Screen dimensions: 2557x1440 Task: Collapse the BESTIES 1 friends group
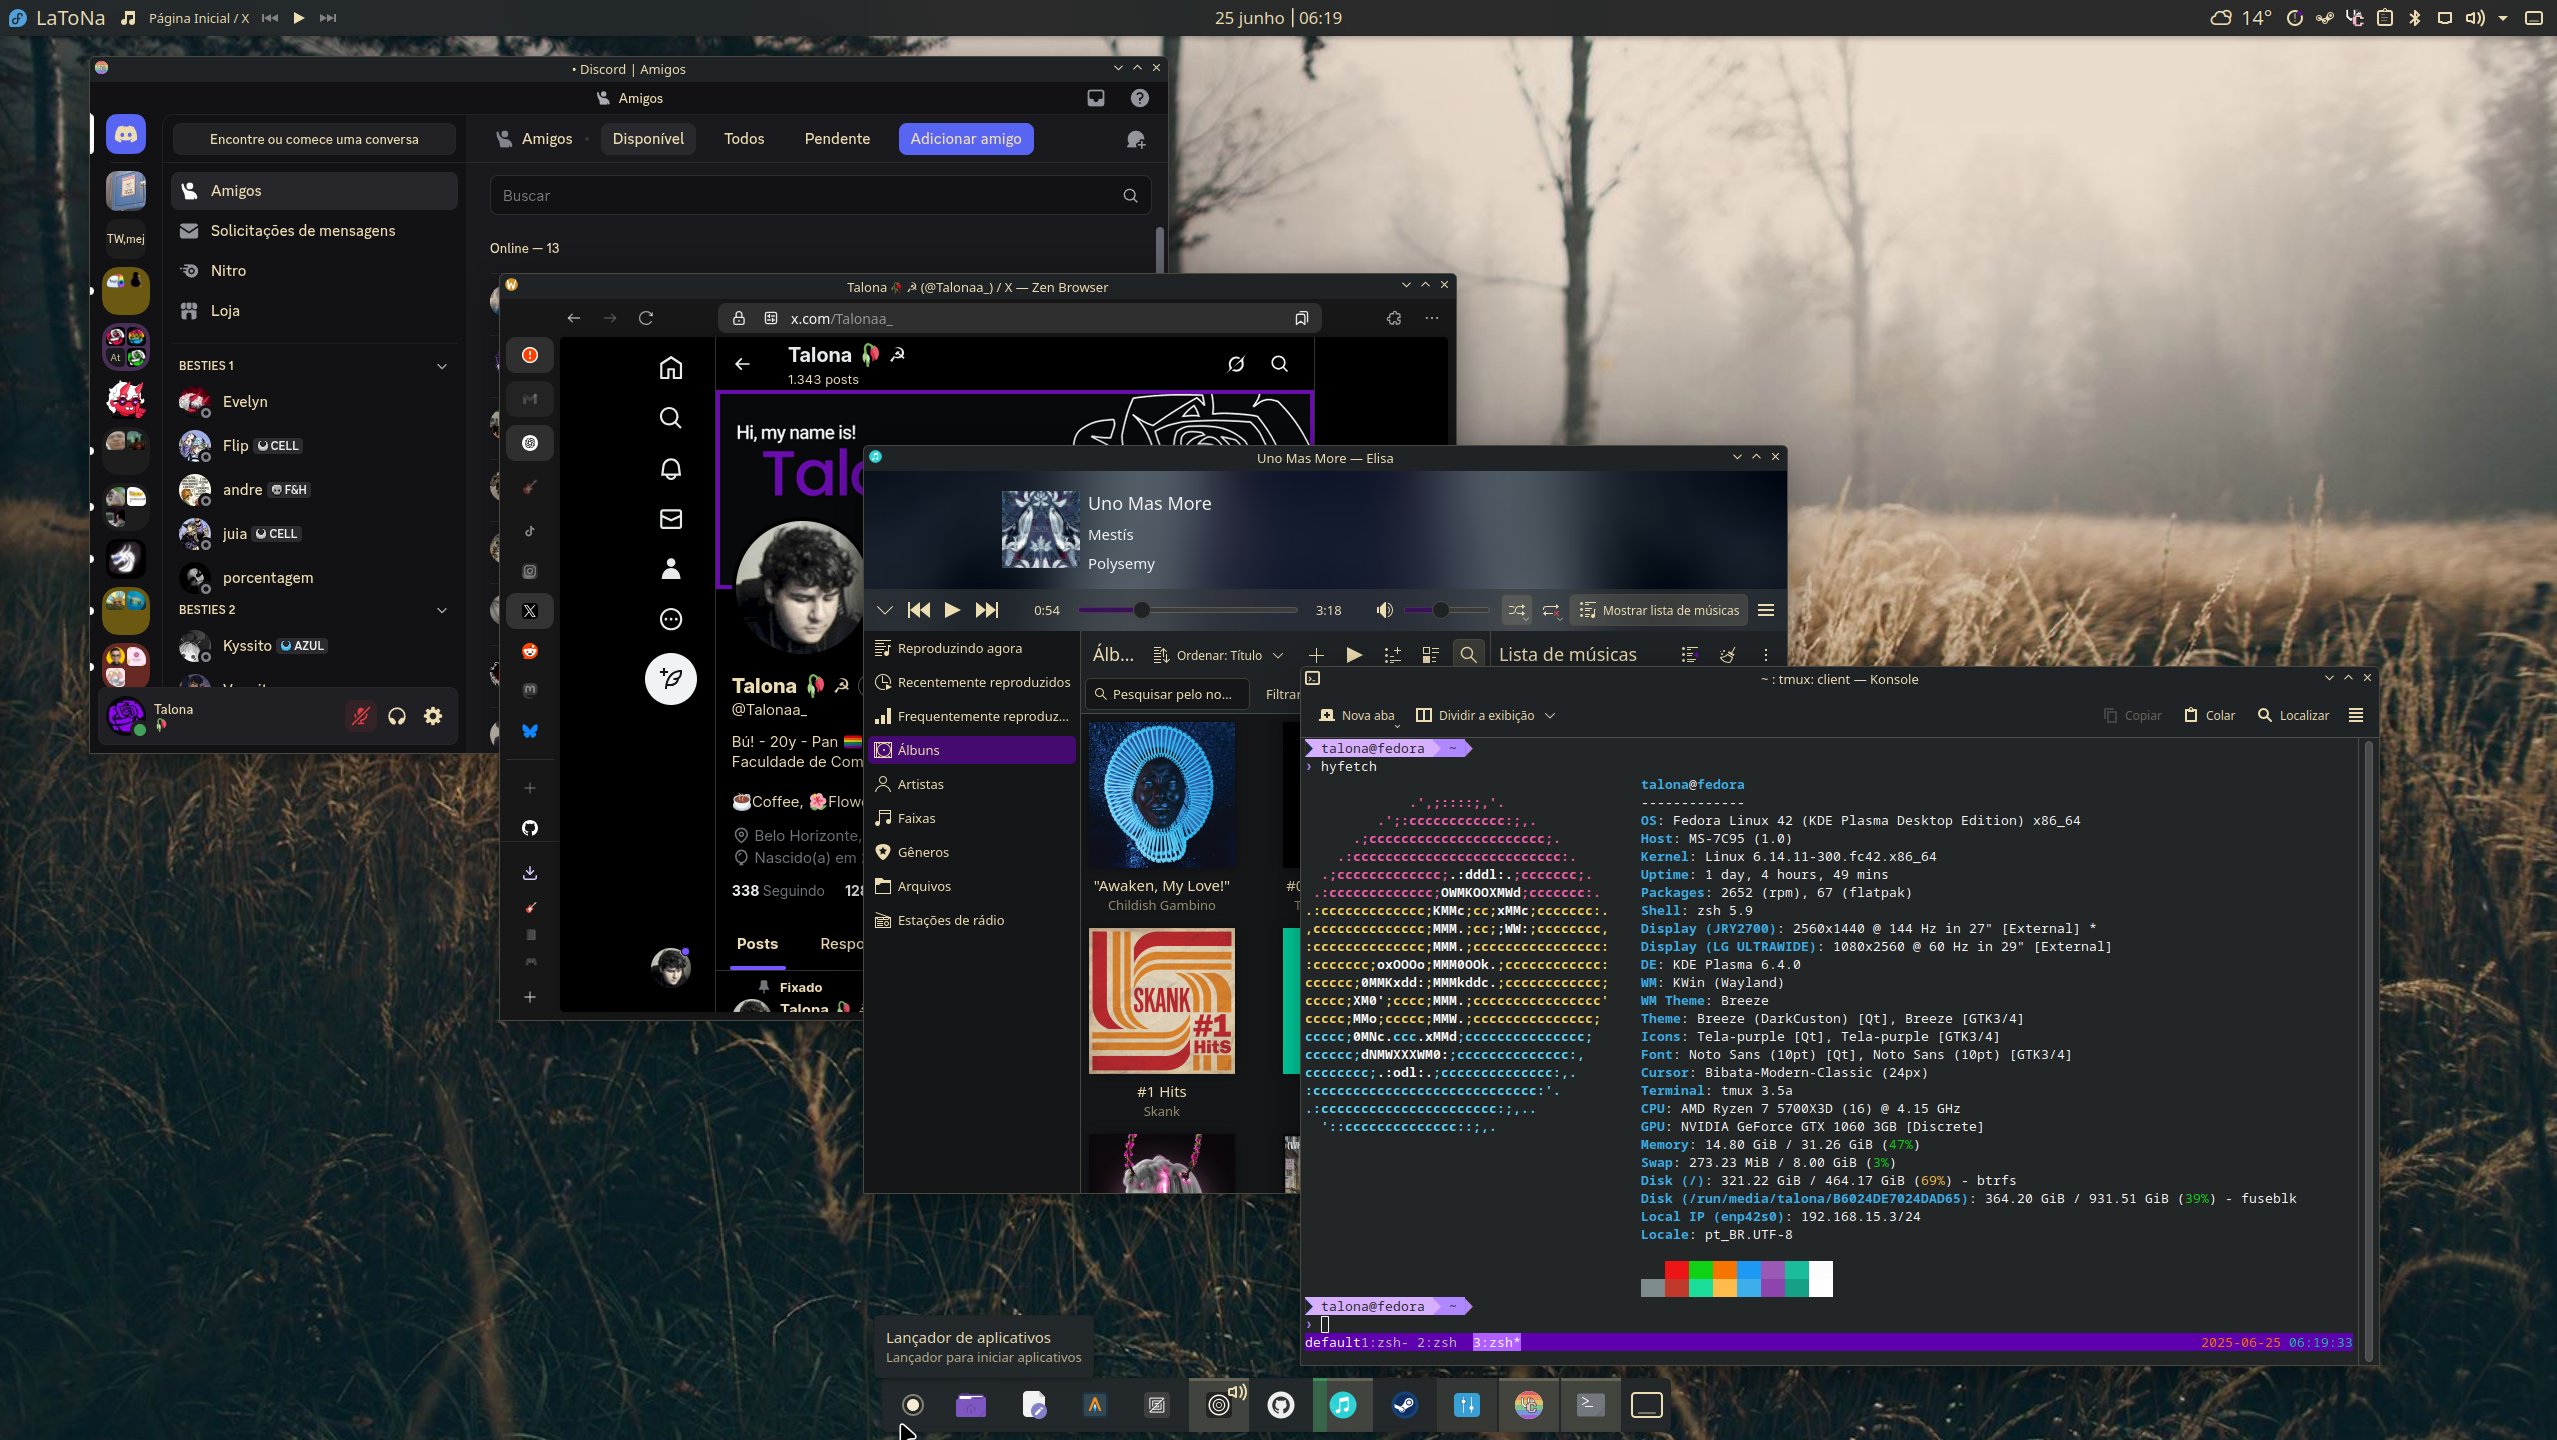click(441, 366)
